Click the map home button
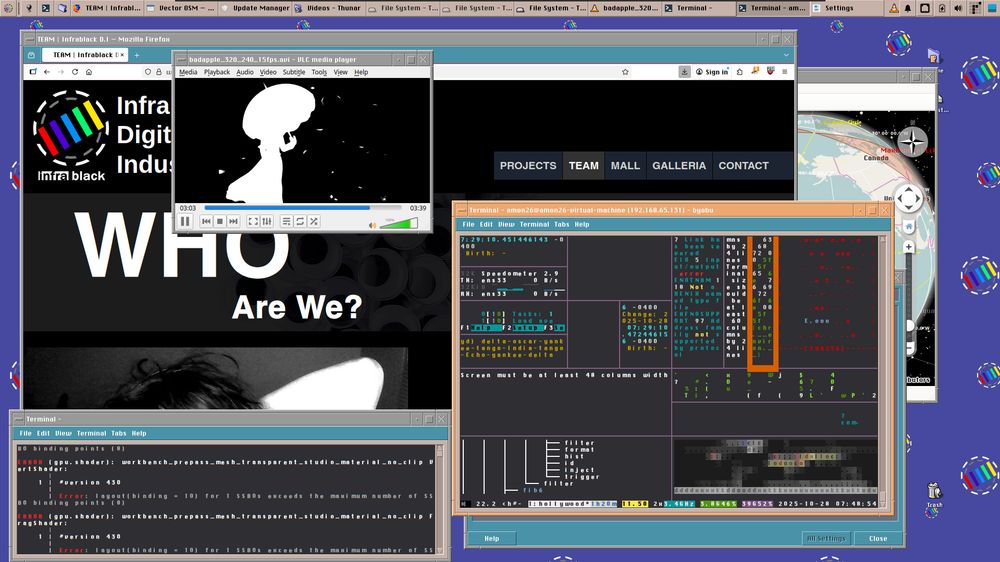This screenshot has height=562, width=1000. point(909,226)
